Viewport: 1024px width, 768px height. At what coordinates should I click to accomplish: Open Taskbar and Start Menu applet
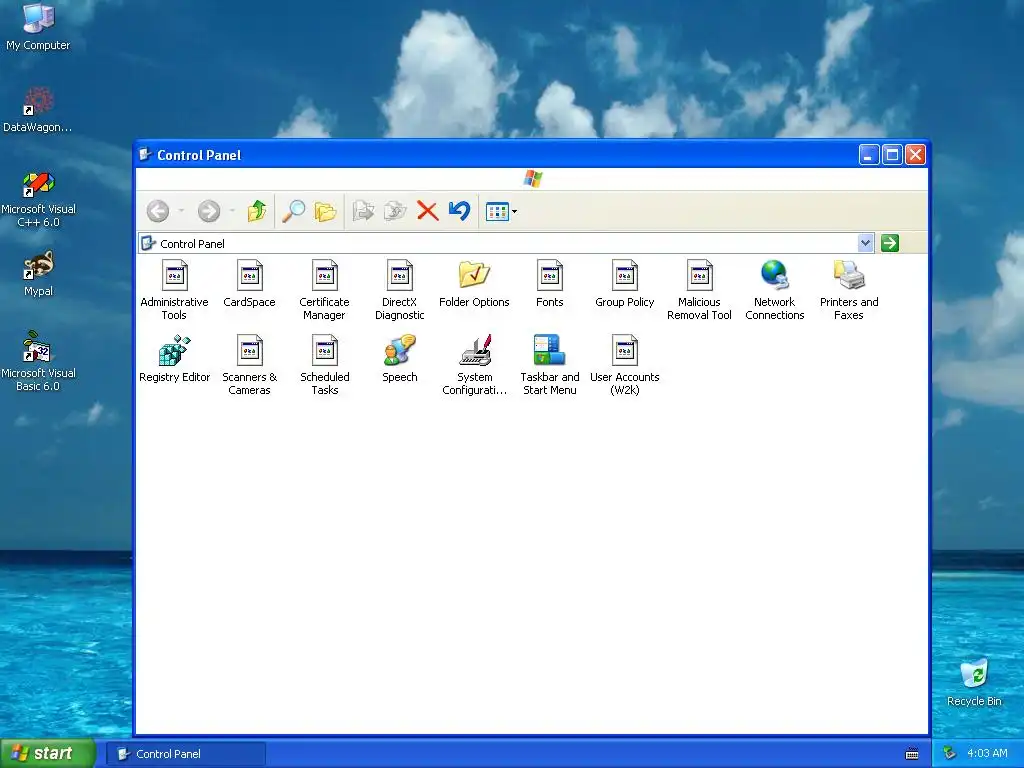coord(550,365)
